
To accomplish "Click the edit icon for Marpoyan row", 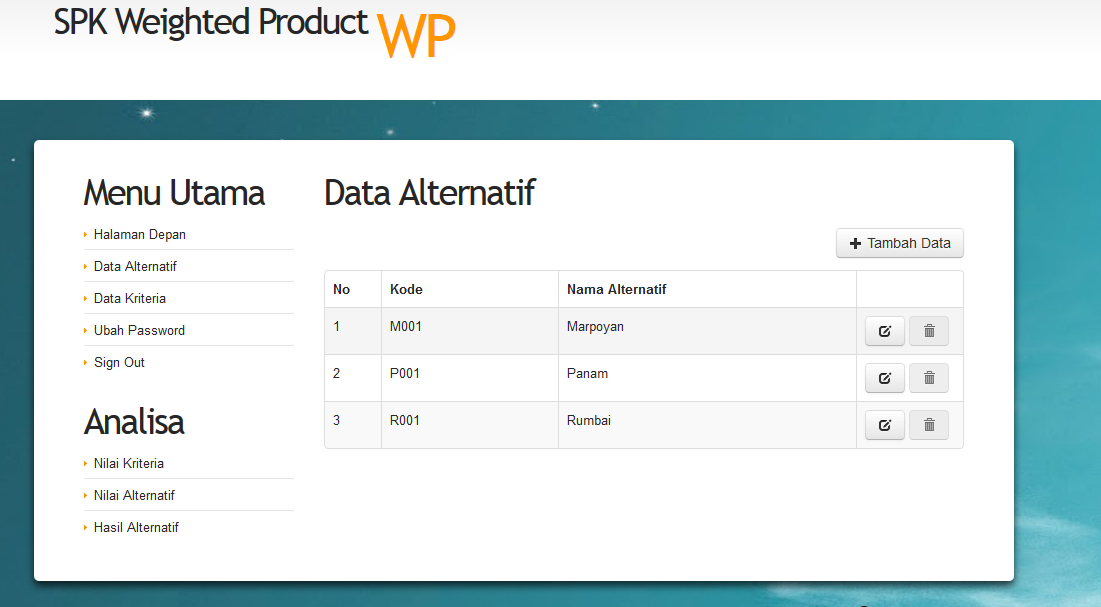I will (884, 331).
